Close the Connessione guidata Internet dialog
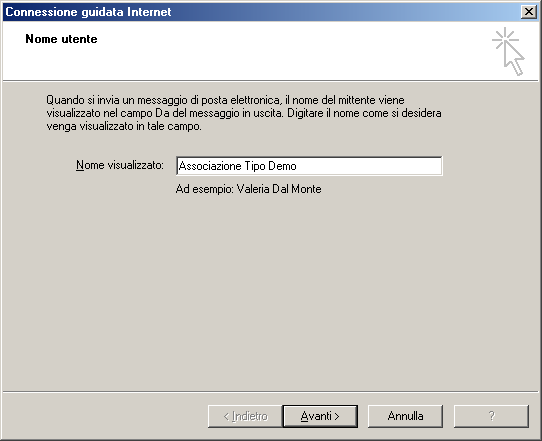The height and width of the screenshot is (441, 542). click(529, 12)
